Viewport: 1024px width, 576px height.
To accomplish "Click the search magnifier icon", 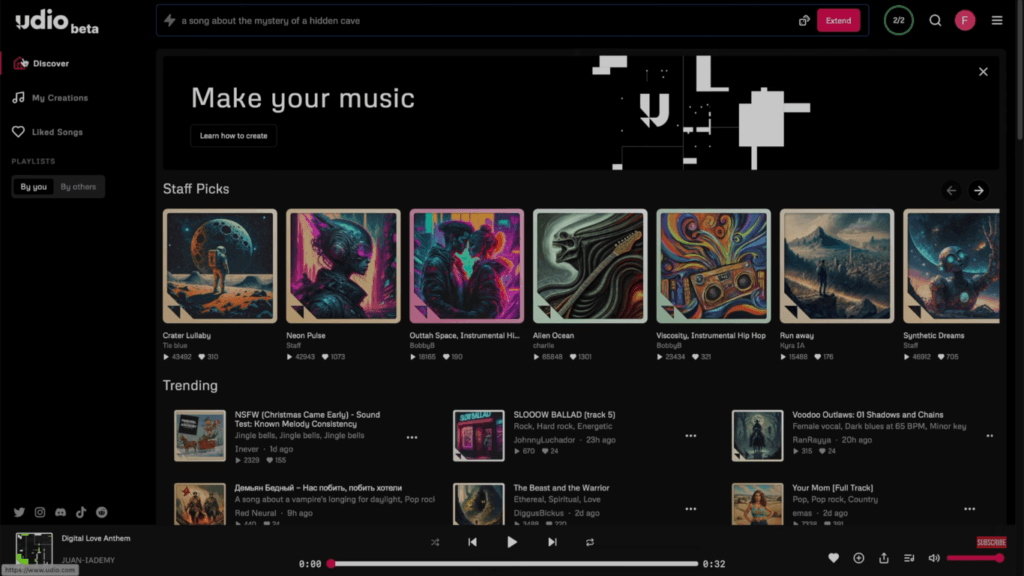I will point(934,19).
